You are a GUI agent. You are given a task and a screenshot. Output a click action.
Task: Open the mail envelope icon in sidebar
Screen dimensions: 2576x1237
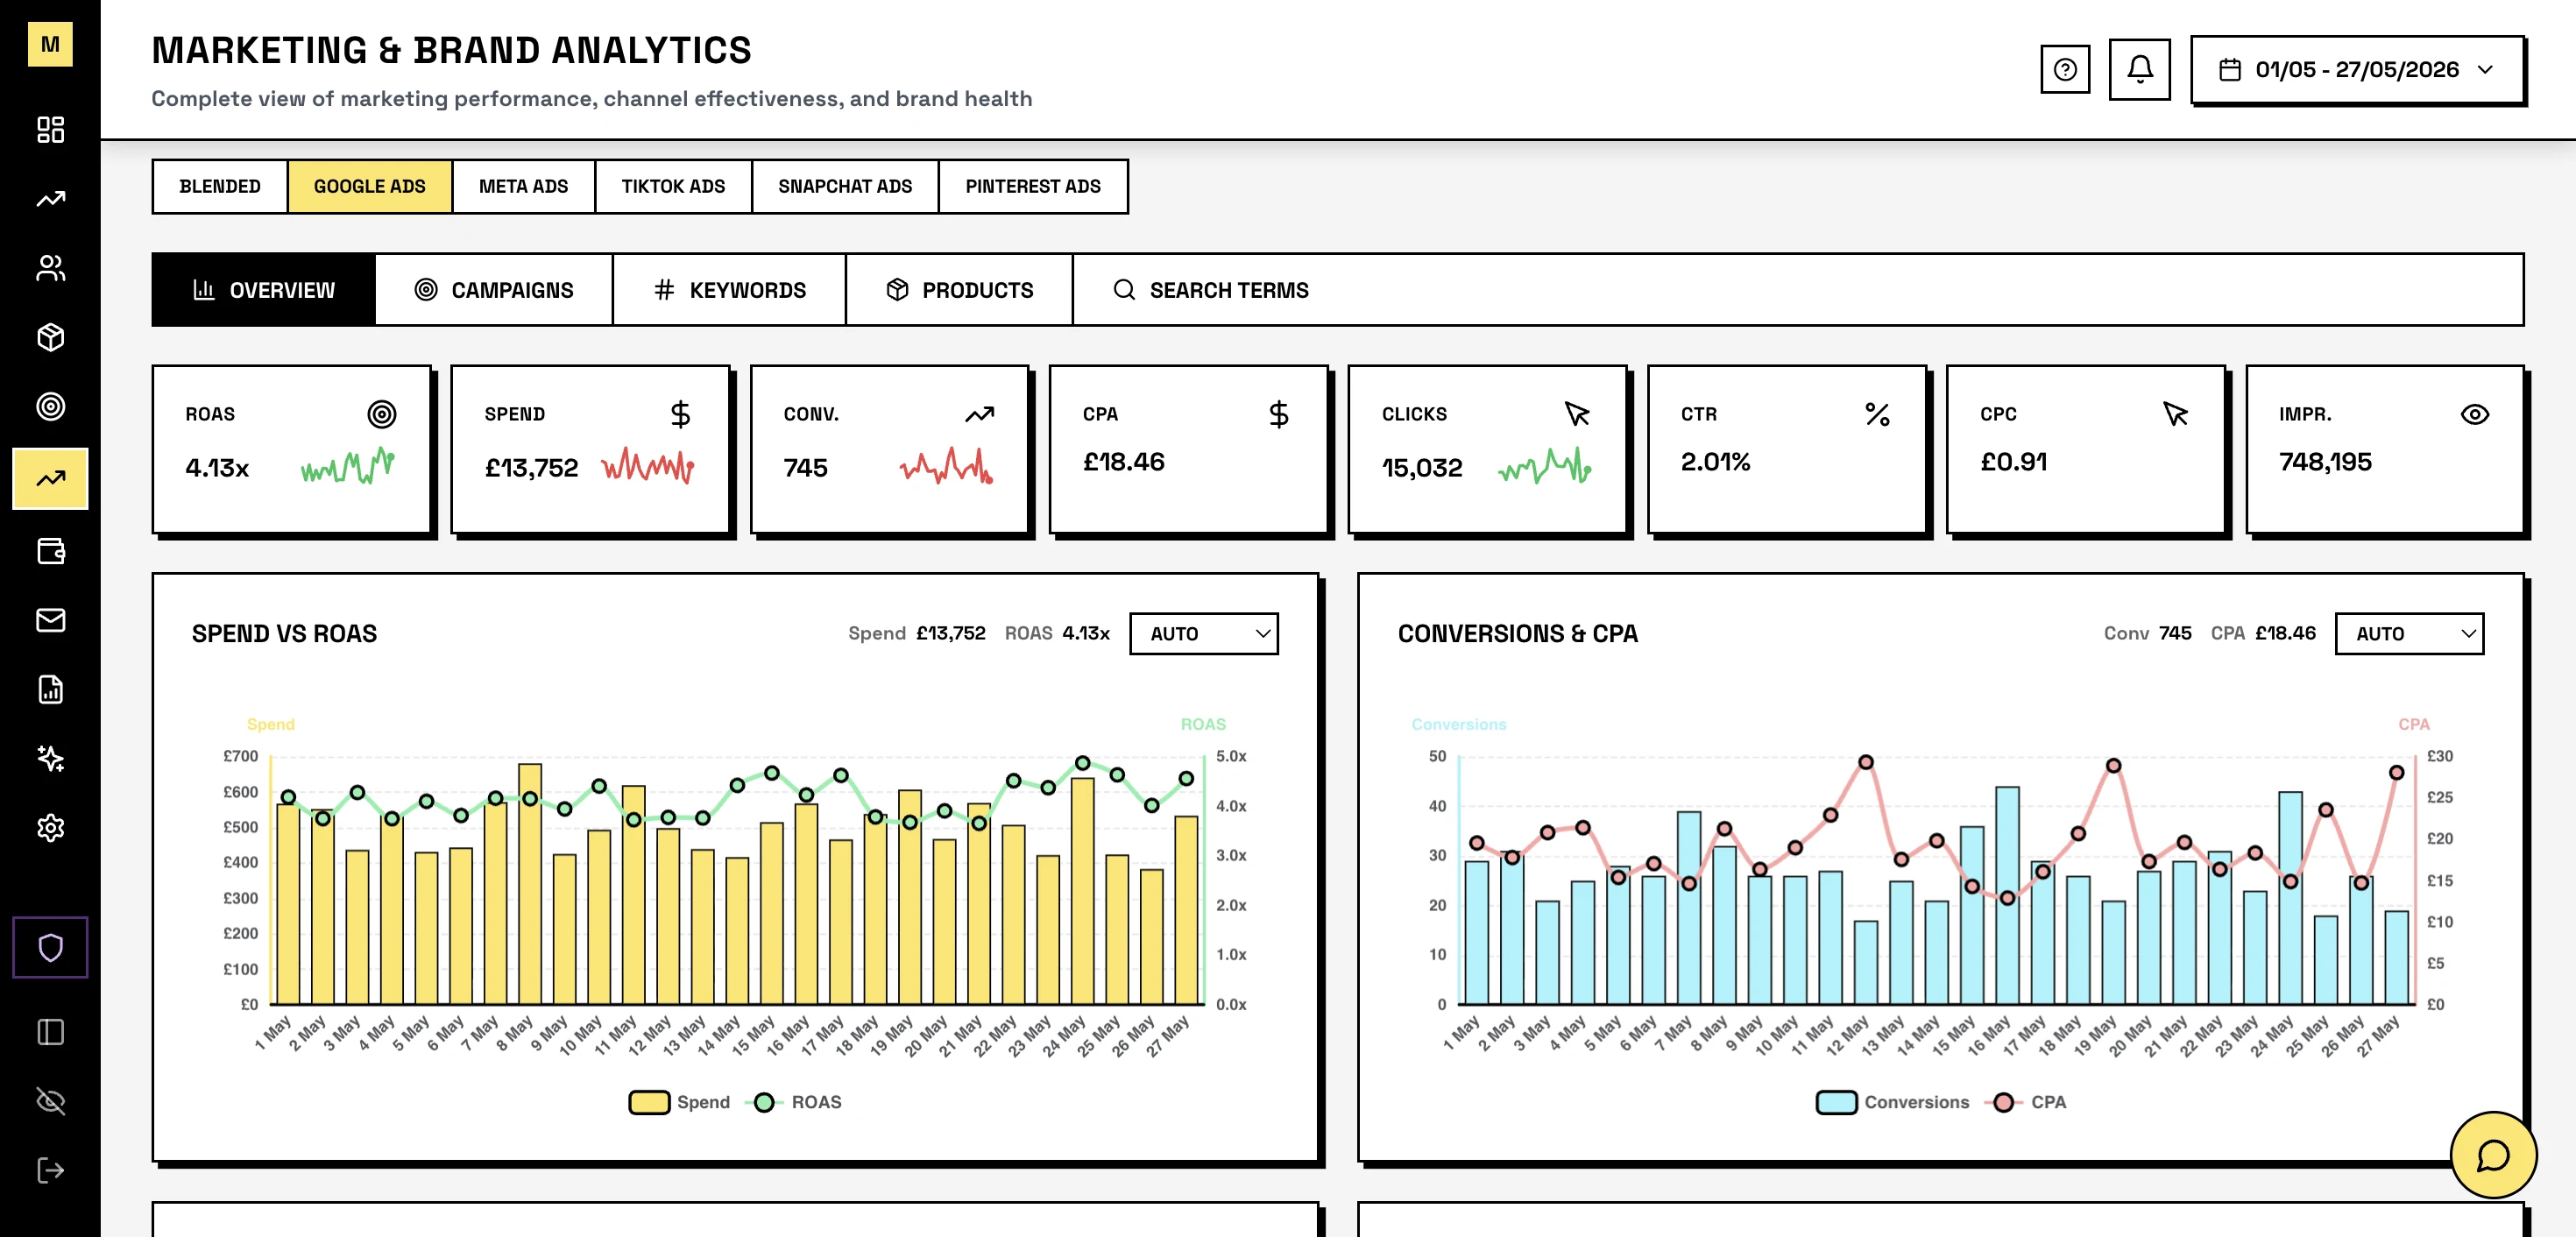click(x=50, y=620)
